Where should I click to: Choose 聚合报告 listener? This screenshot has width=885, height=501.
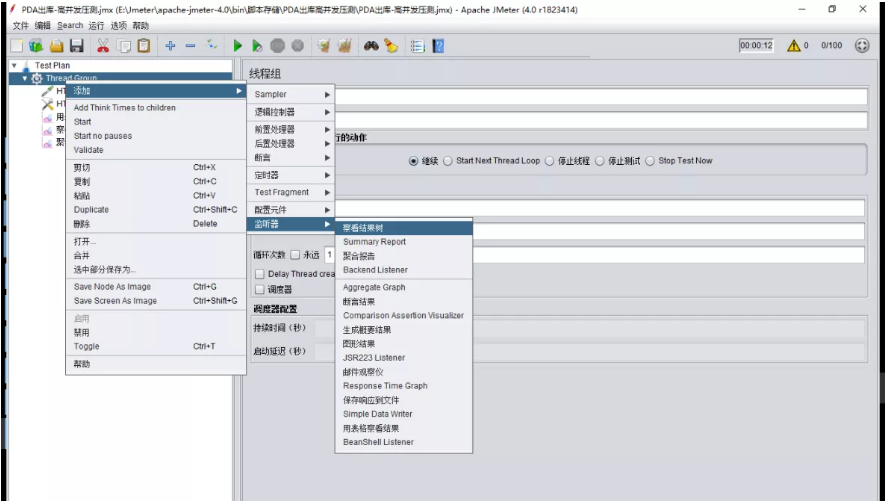point(404,256)
